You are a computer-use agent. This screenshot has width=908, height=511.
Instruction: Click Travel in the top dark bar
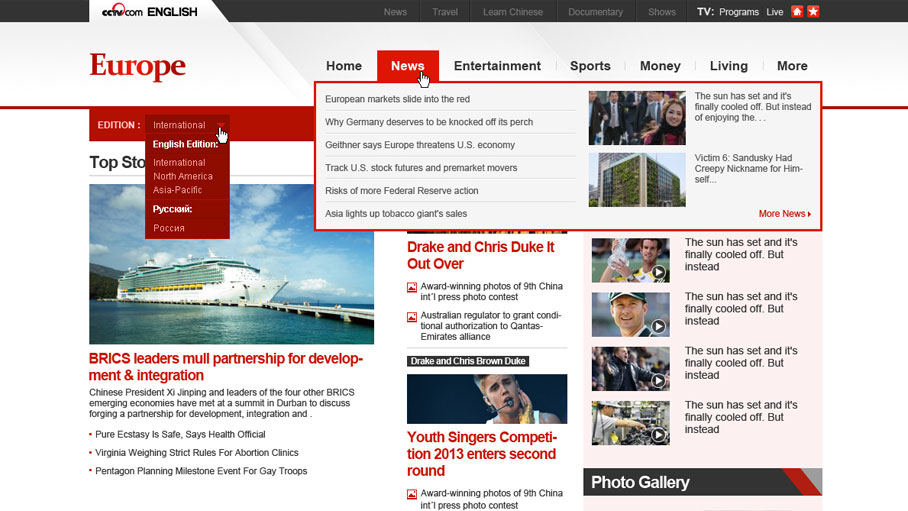[445, 12]
